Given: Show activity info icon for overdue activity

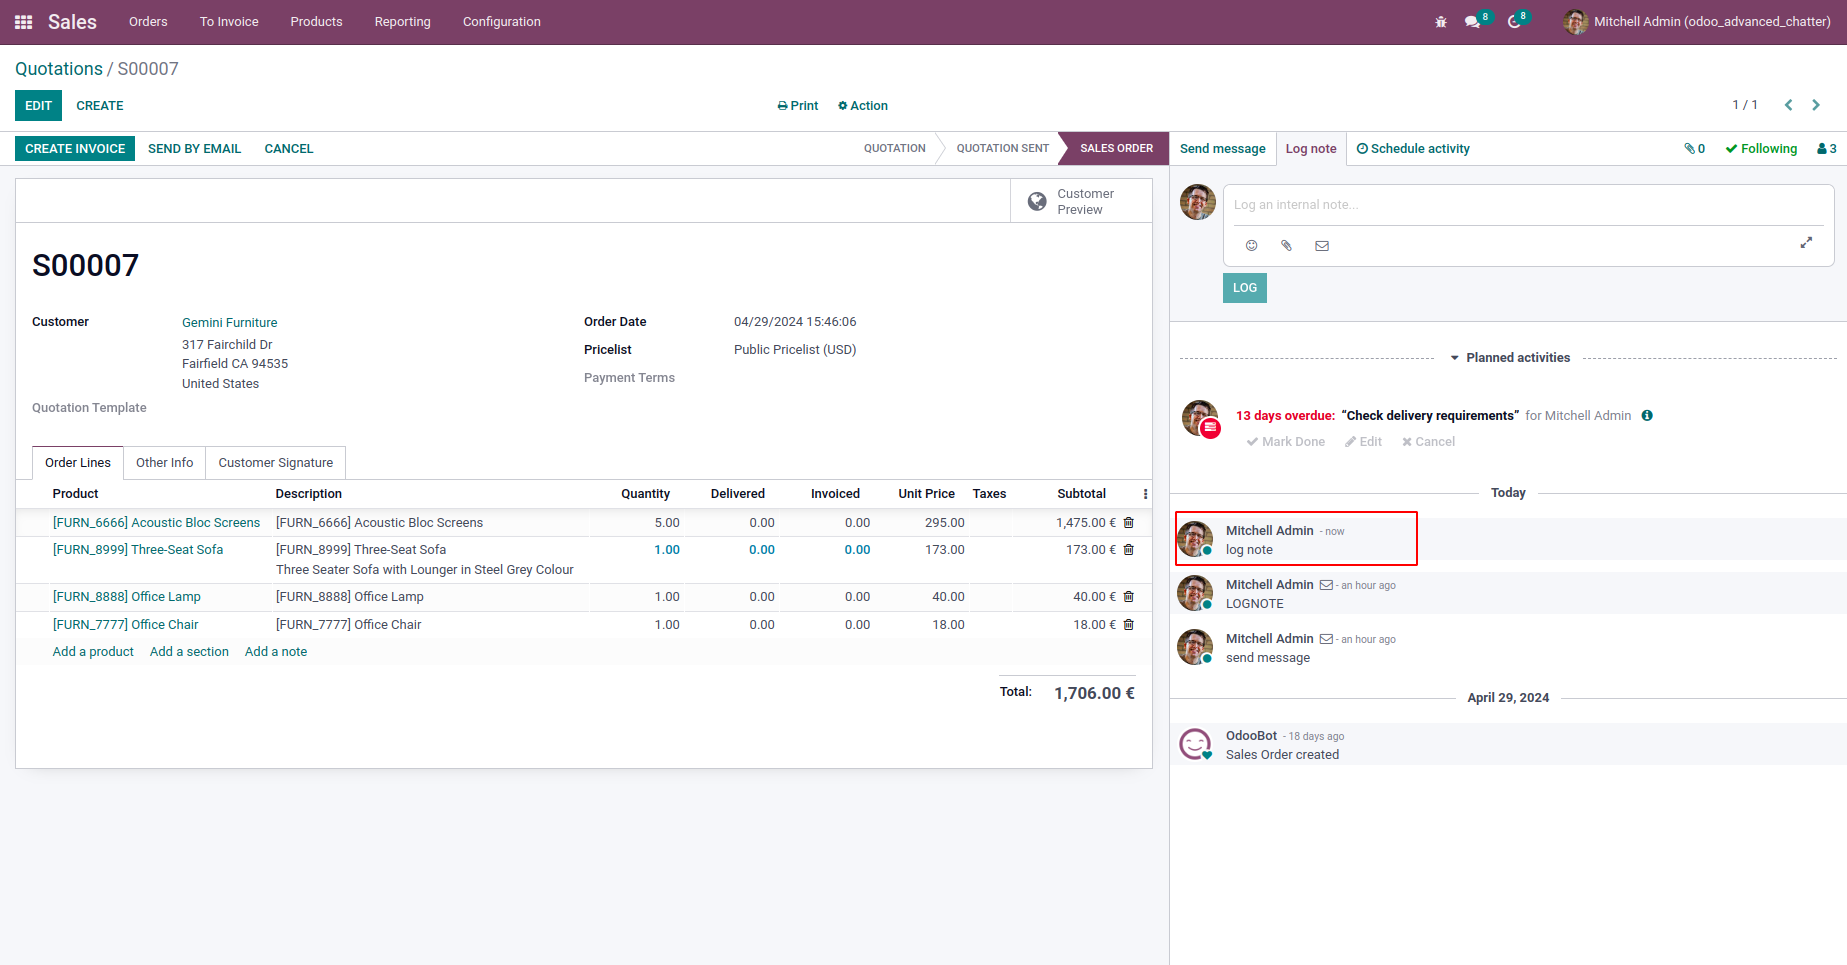Looking at the screenshot, I should click(x=1647, y=416).
